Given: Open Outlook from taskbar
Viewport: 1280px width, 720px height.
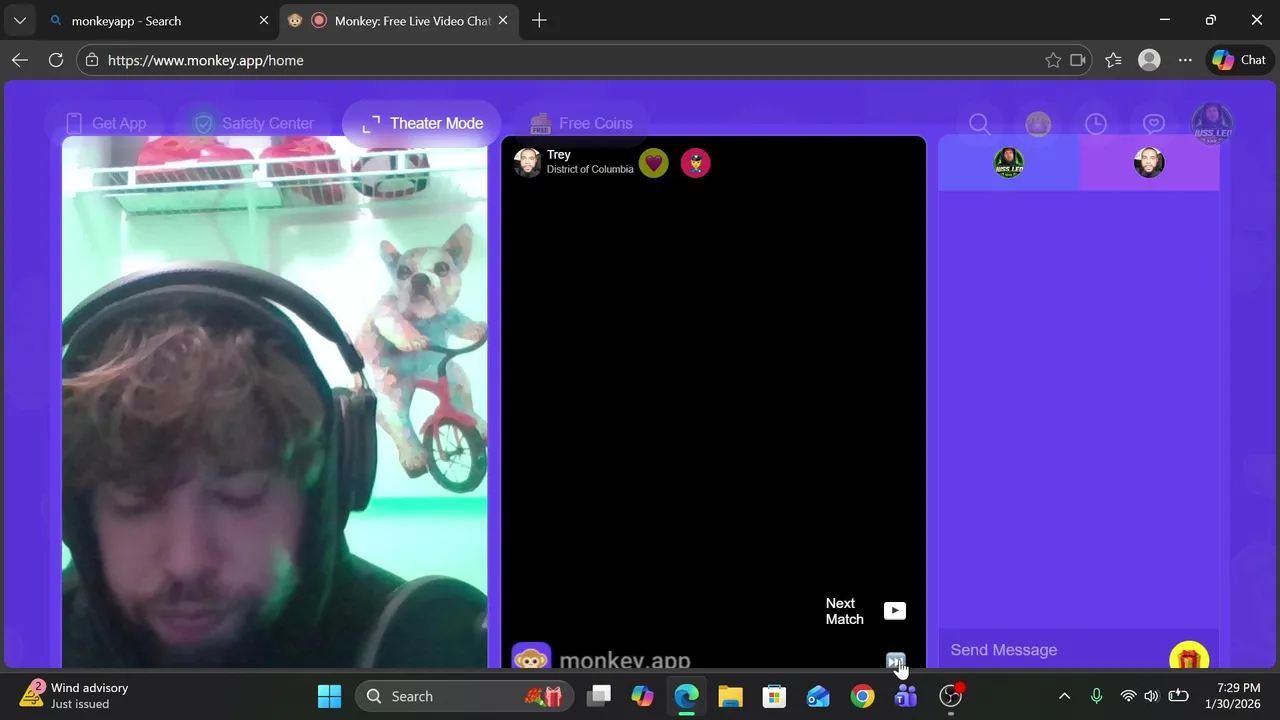Looking at the screenshot, I should pos(818,696).
